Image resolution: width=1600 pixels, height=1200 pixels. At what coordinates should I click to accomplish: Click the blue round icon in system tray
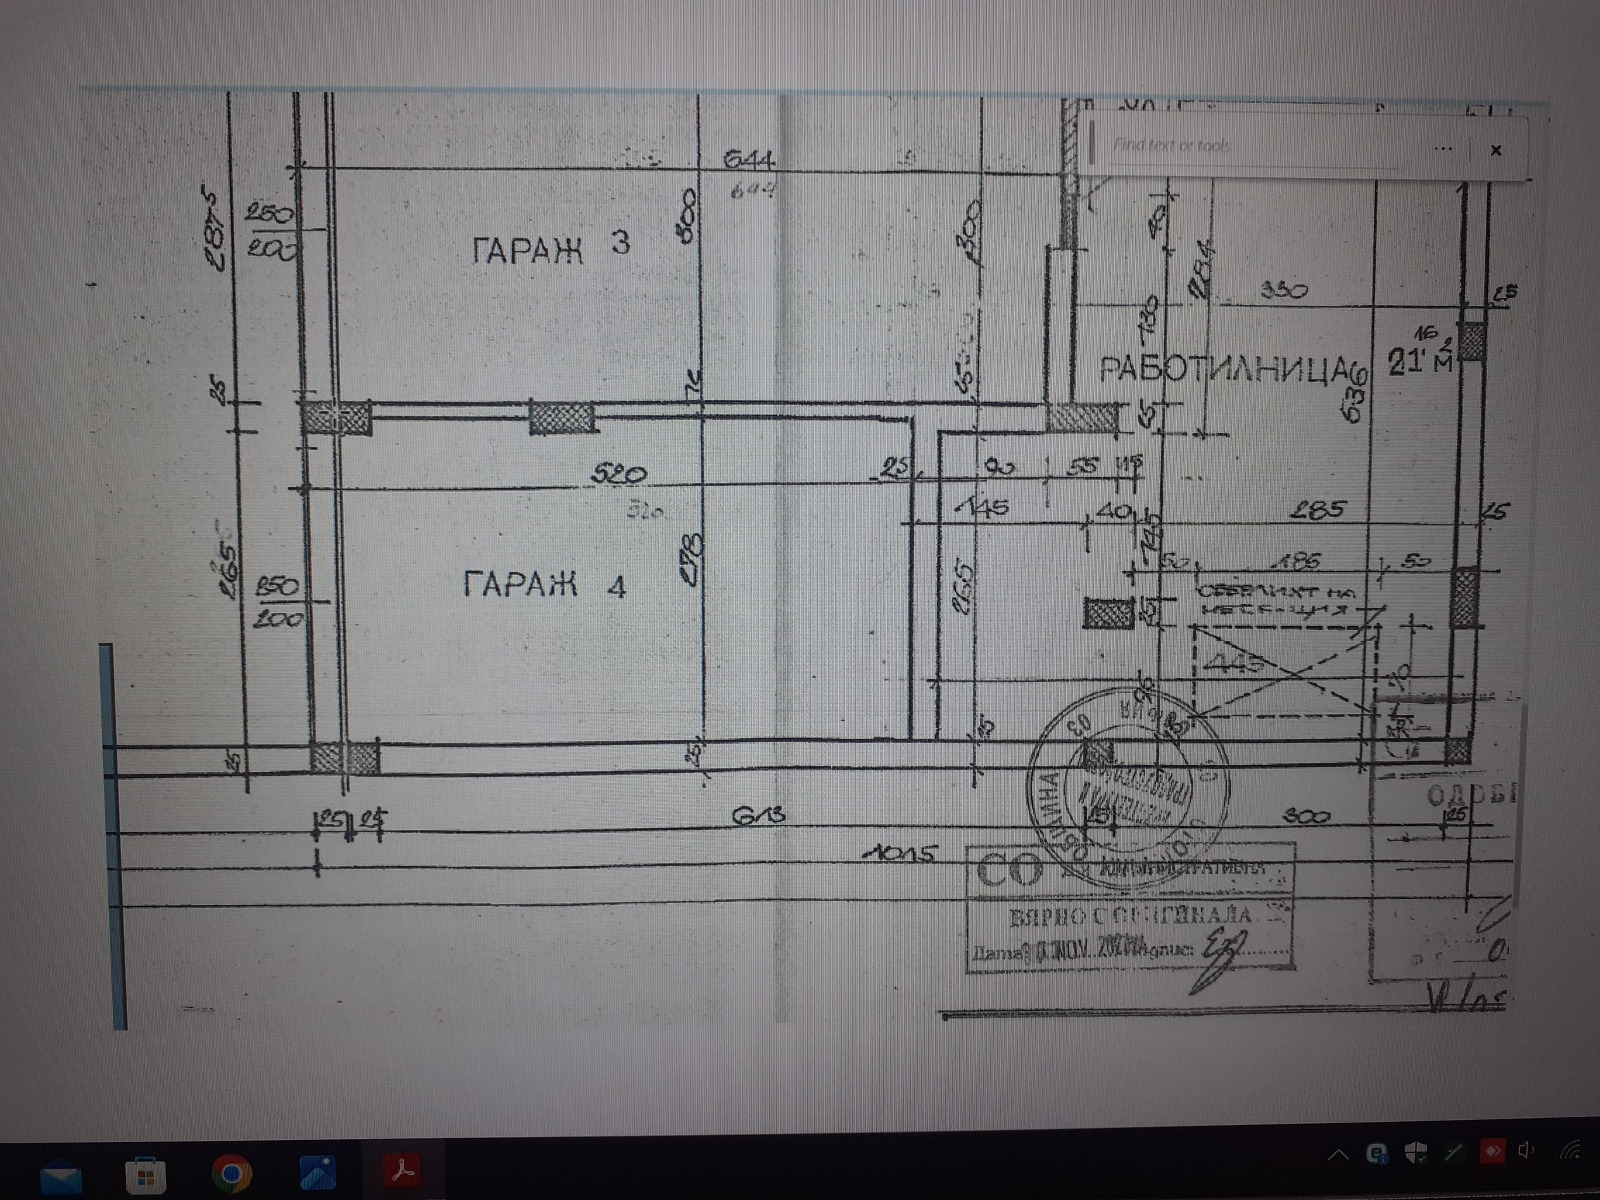pos(1378,1155)
